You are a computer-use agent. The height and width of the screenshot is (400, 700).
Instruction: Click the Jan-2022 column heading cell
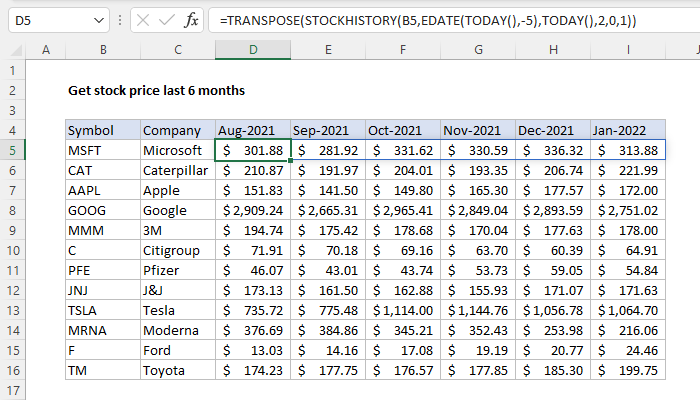click(627, 130)
